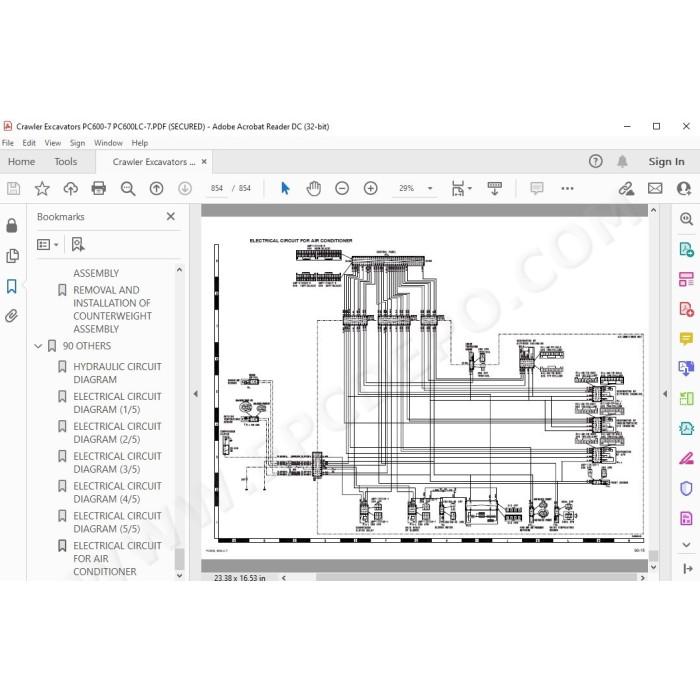
Task: Click the zoom out minus icon
Action: pyautogui.click(x=342, y=188)
